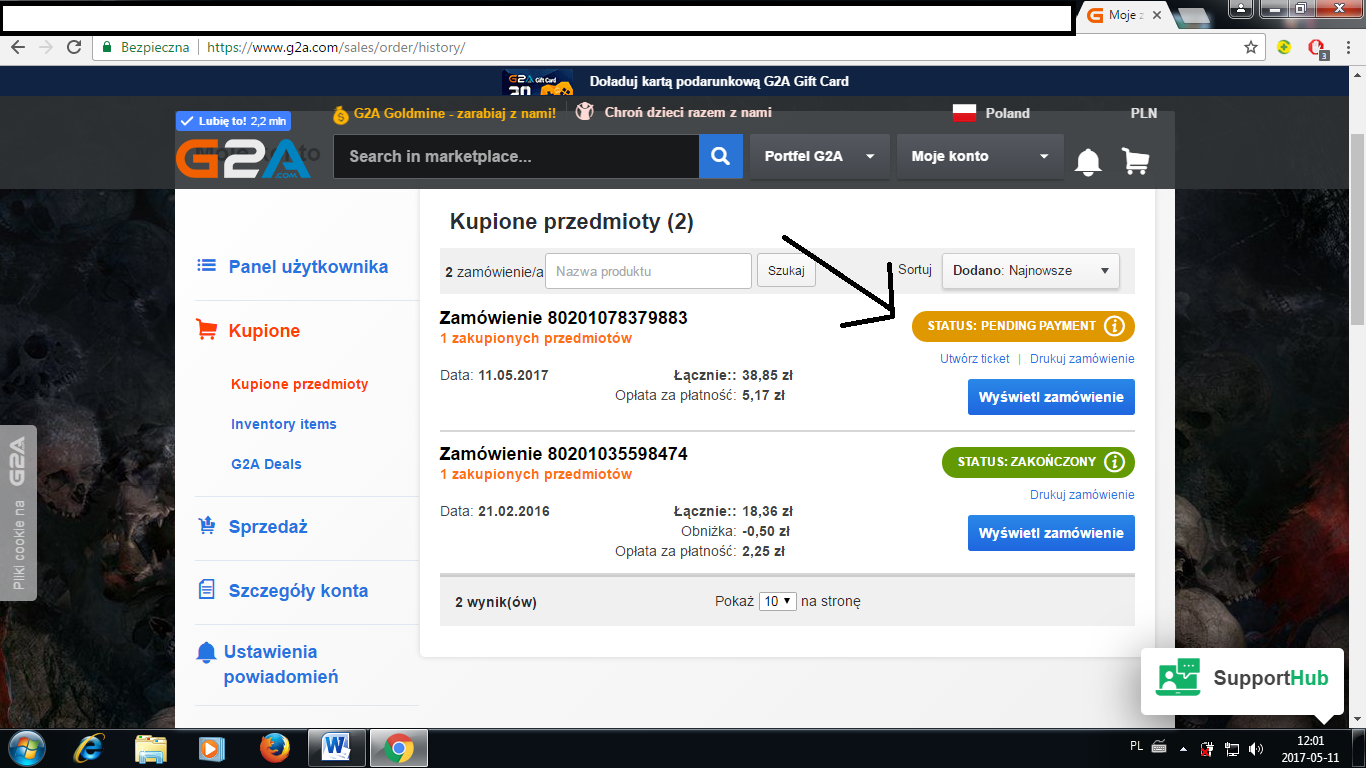This screenshot has width=1366, height=768.
Task: Open G2A Deals in sidebar
Action: pyautogui.click(x=266, y=464)
